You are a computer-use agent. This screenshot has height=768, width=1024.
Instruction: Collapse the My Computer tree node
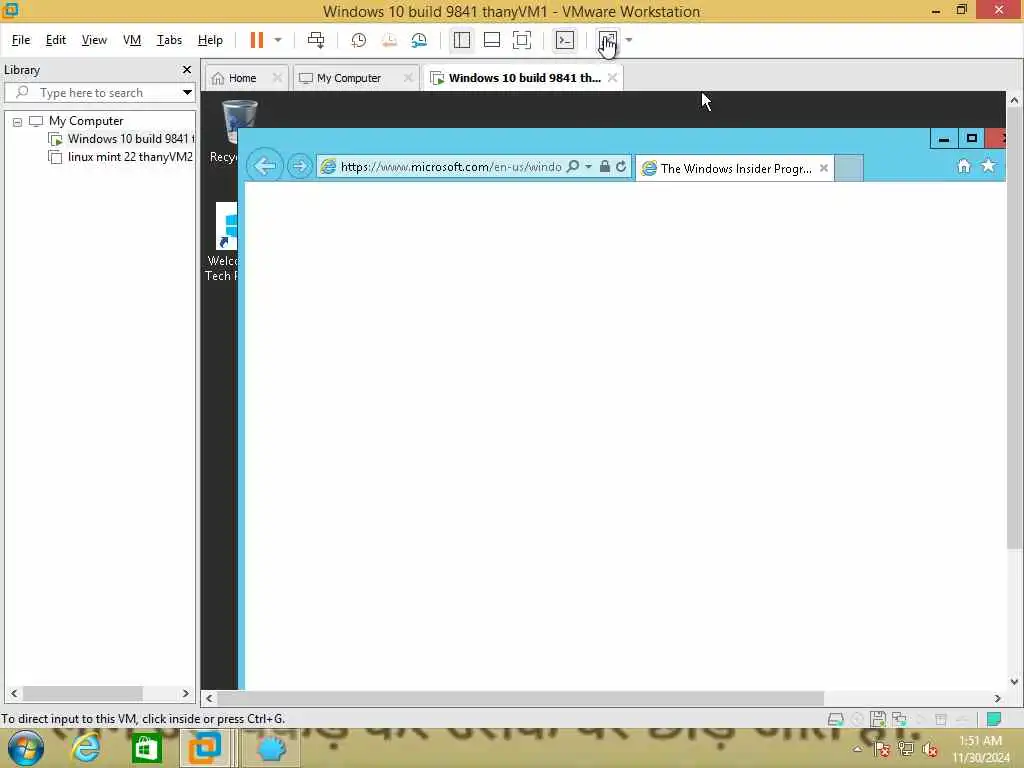click(18, 121)
